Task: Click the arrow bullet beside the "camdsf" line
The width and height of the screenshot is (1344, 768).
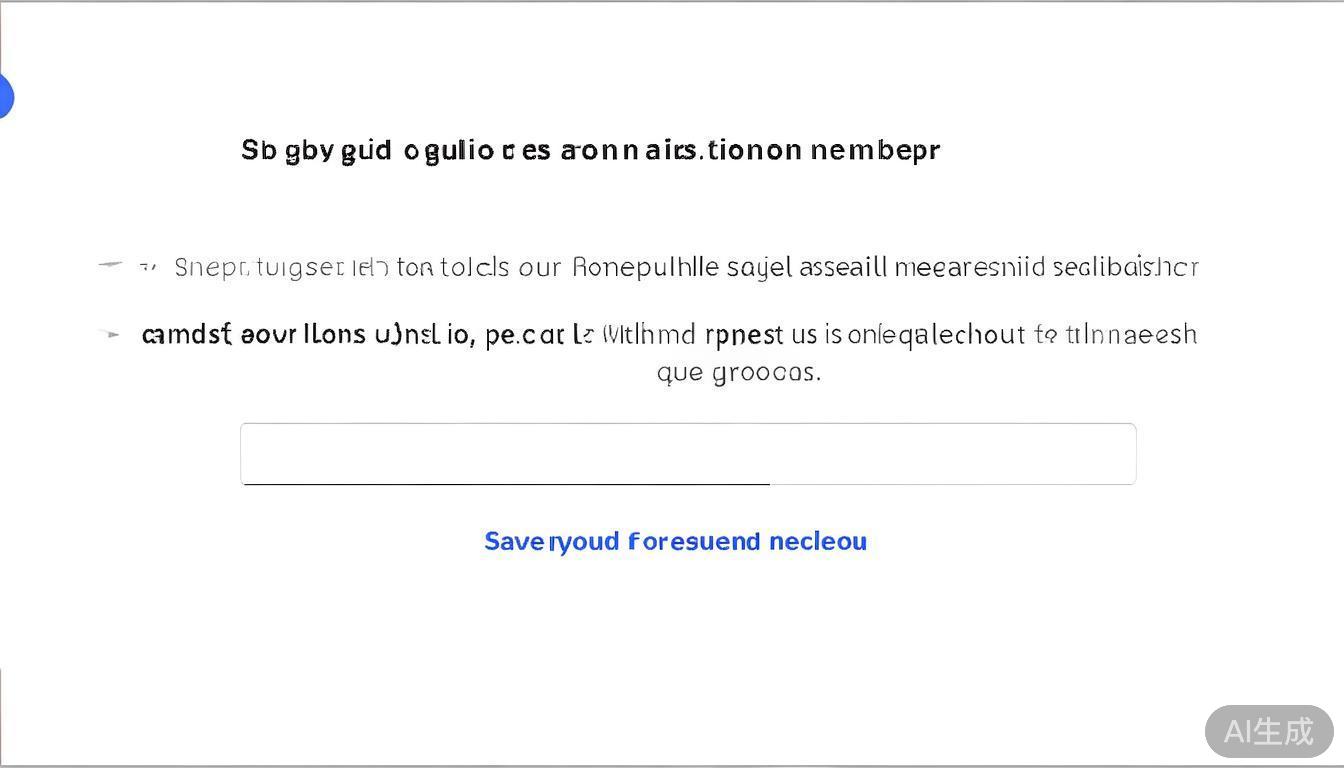Action: click(x=111, y=334)
